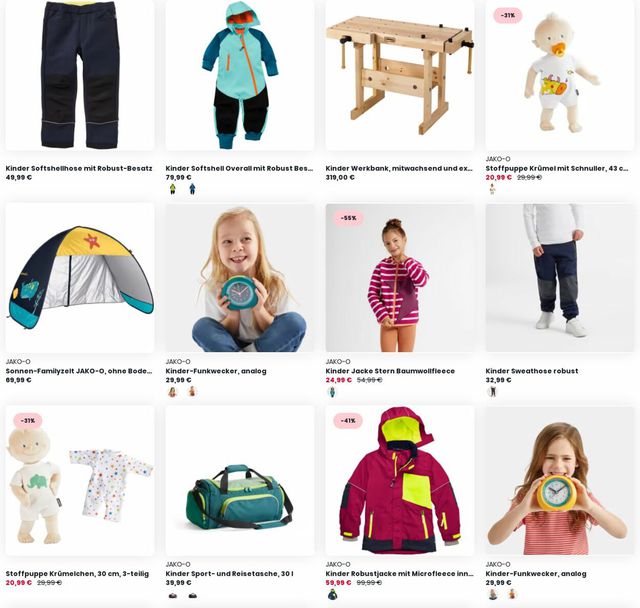Open the girl holding yellow Funkwecker image
The width and height of the screenshot is (640, 608).
click(560, 481)
